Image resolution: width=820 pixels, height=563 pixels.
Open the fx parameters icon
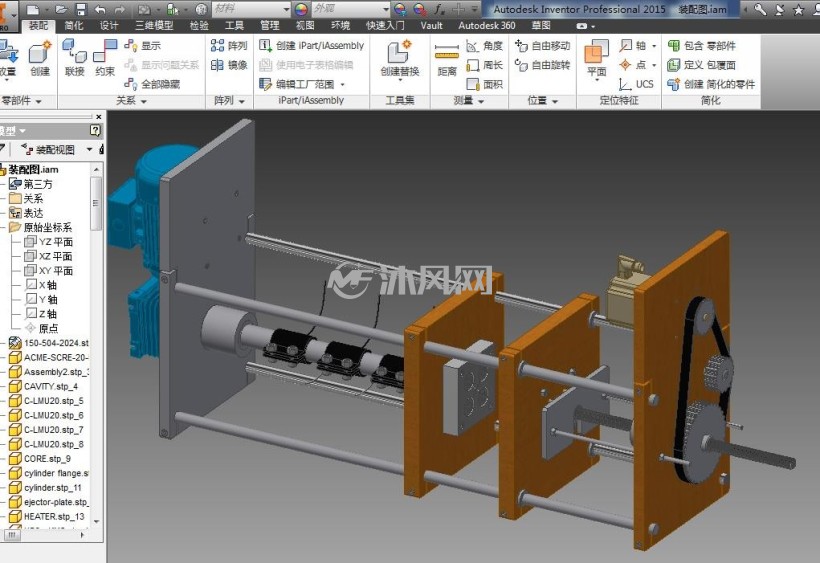point(439,9)
